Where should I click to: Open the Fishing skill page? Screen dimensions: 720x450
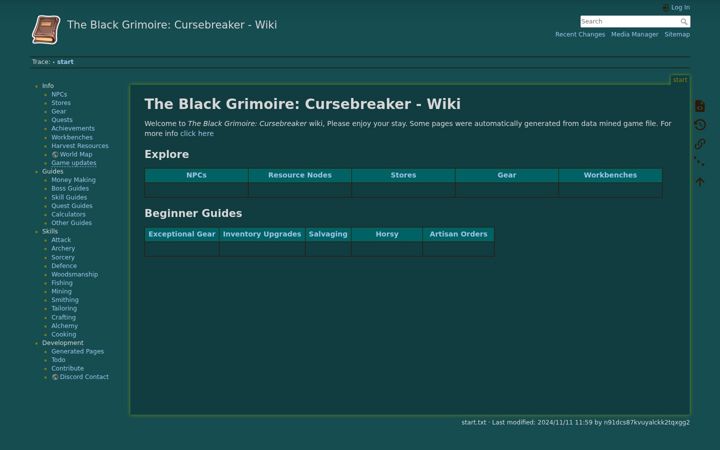62,283
